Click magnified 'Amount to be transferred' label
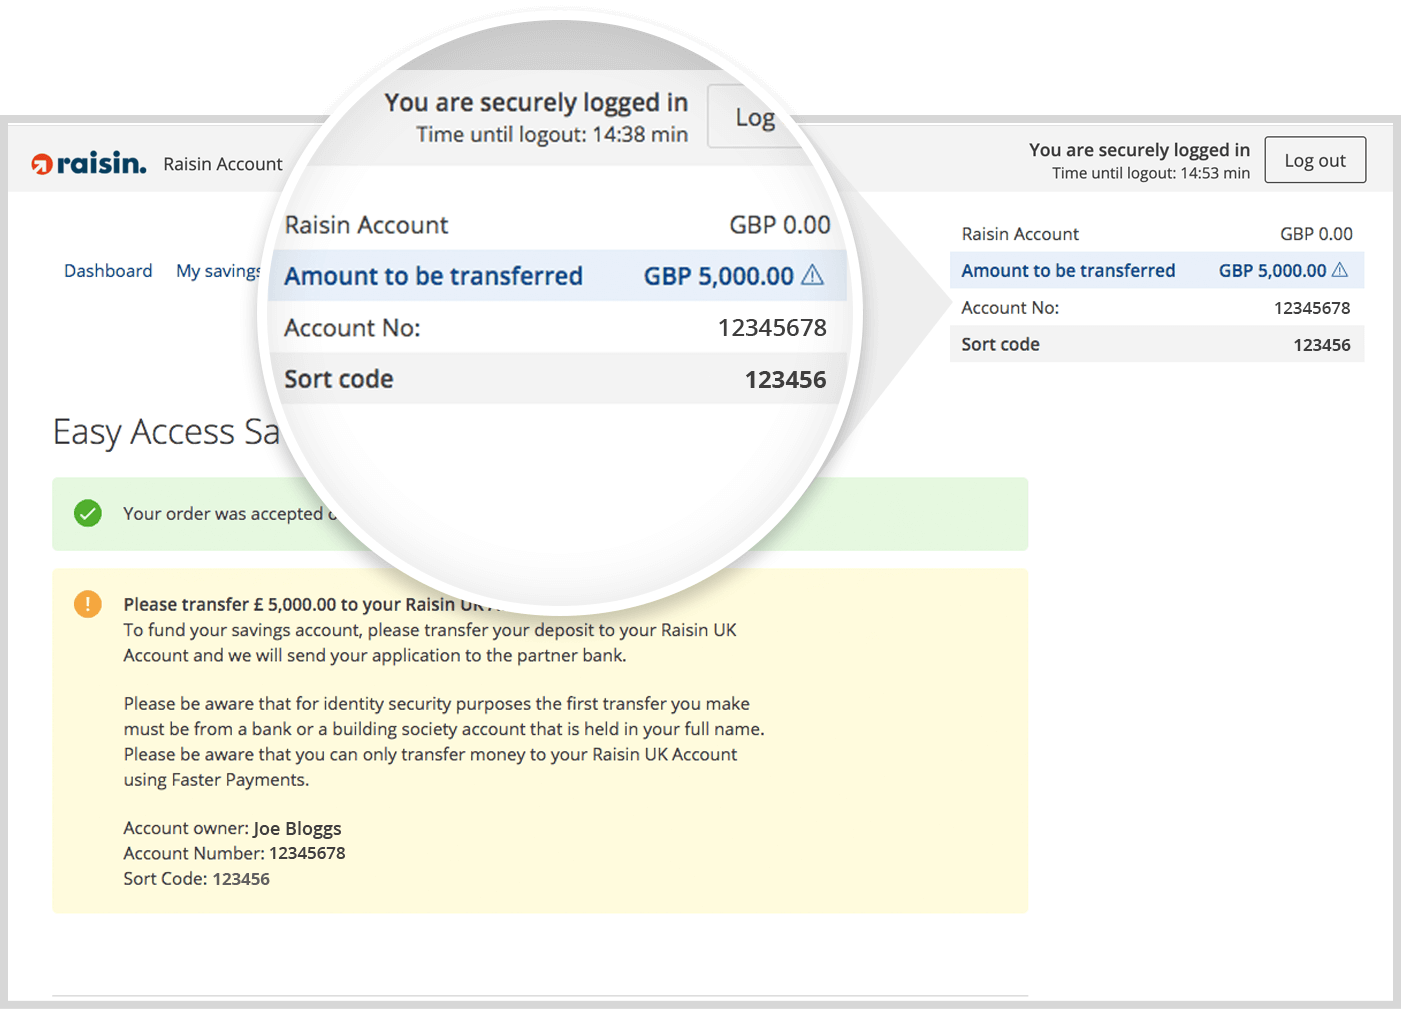Image resolution: width=1401 pixels, height=1009 pixels. tap(433, 276)
